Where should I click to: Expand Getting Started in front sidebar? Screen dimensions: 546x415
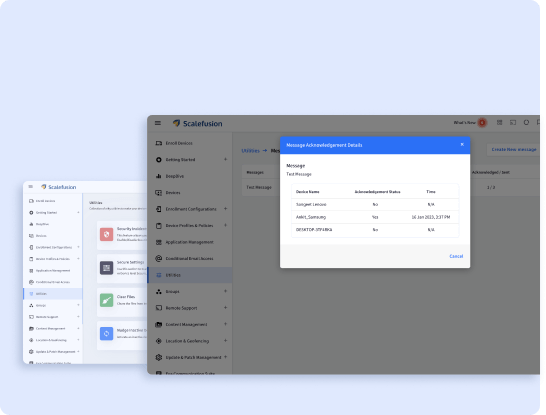(226, 159)
